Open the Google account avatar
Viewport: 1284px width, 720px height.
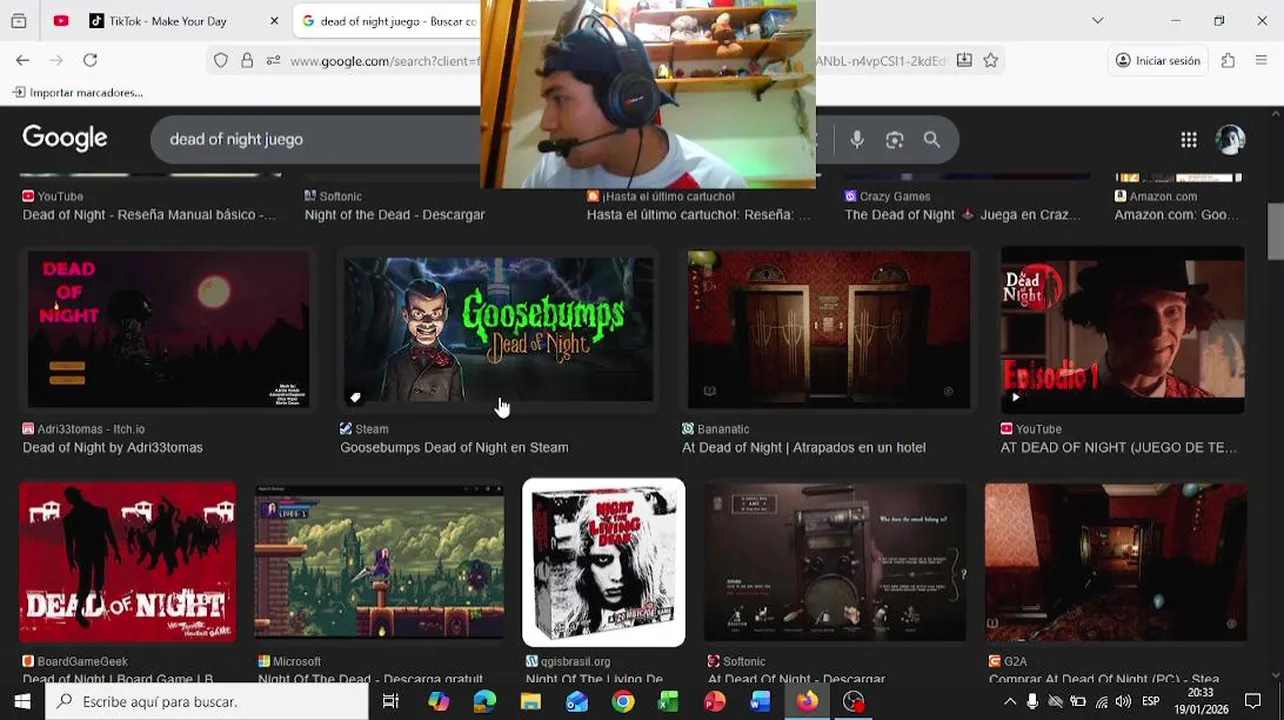pos(1230,140)
